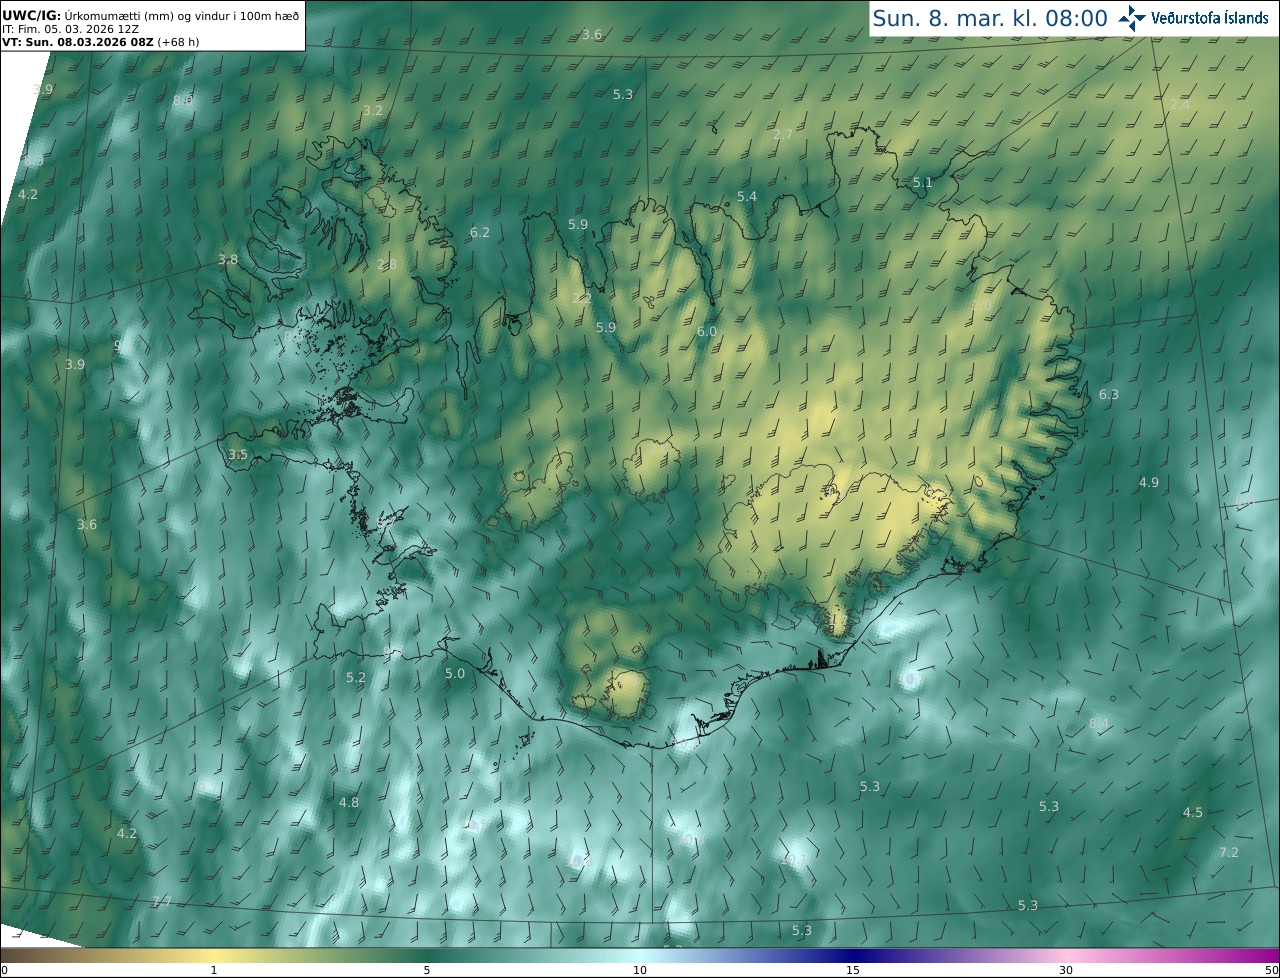Viewport: 1280px width, 978px height.
Task: Click the 'Sun. 8. mar. kl. 08:00' timestamp
Action: pos(990,18)
